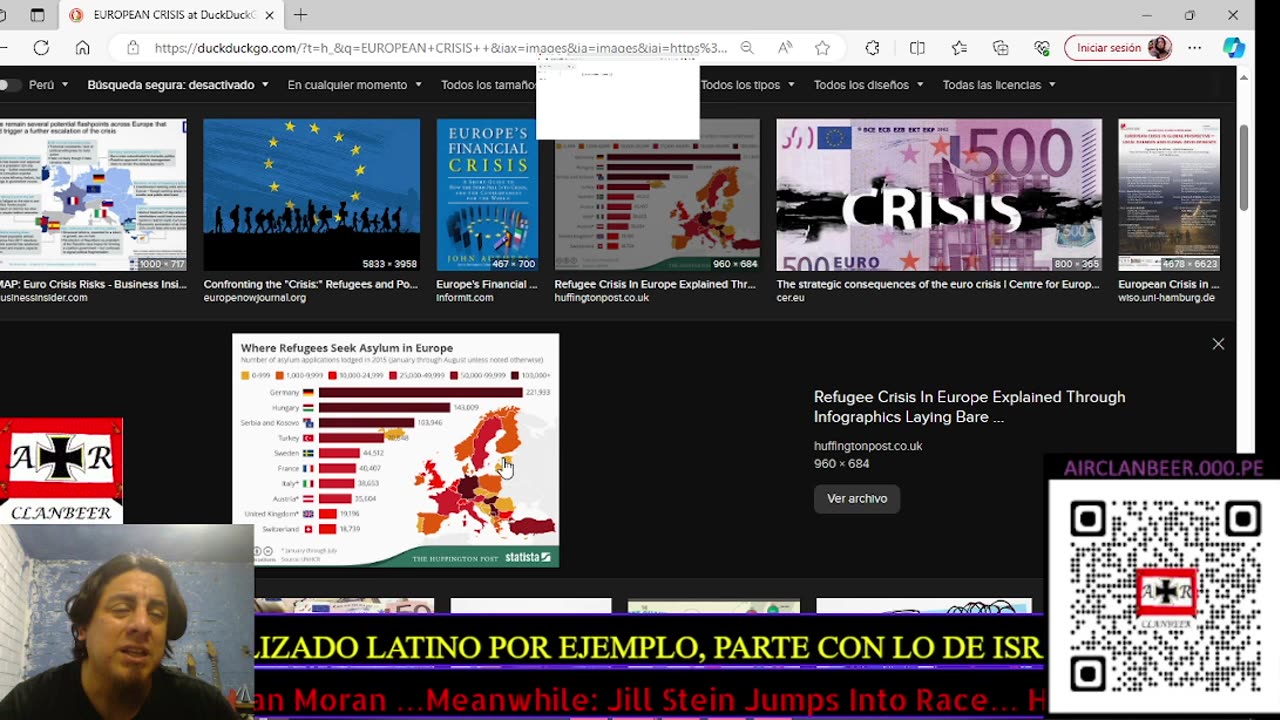
Task: Open the tab actions menu icon
Action: [x=37, y=15]
